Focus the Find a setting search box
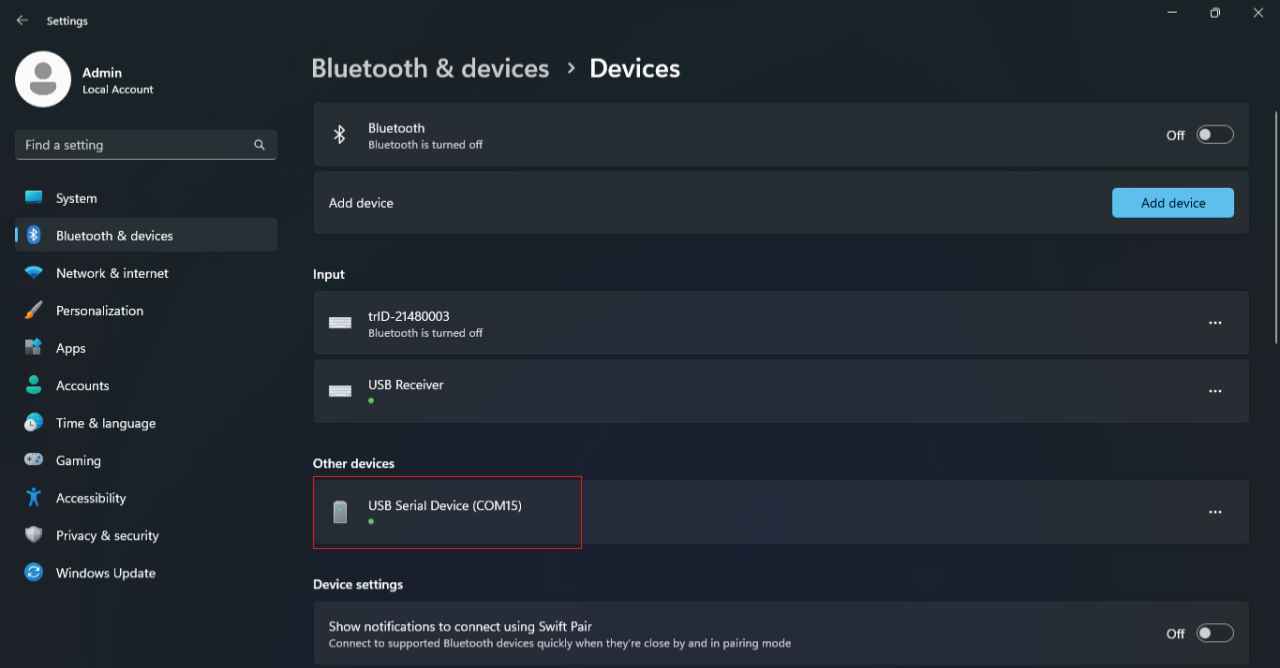The width and height of the screenshot is (1280, 668). click(x=135, y=145)
